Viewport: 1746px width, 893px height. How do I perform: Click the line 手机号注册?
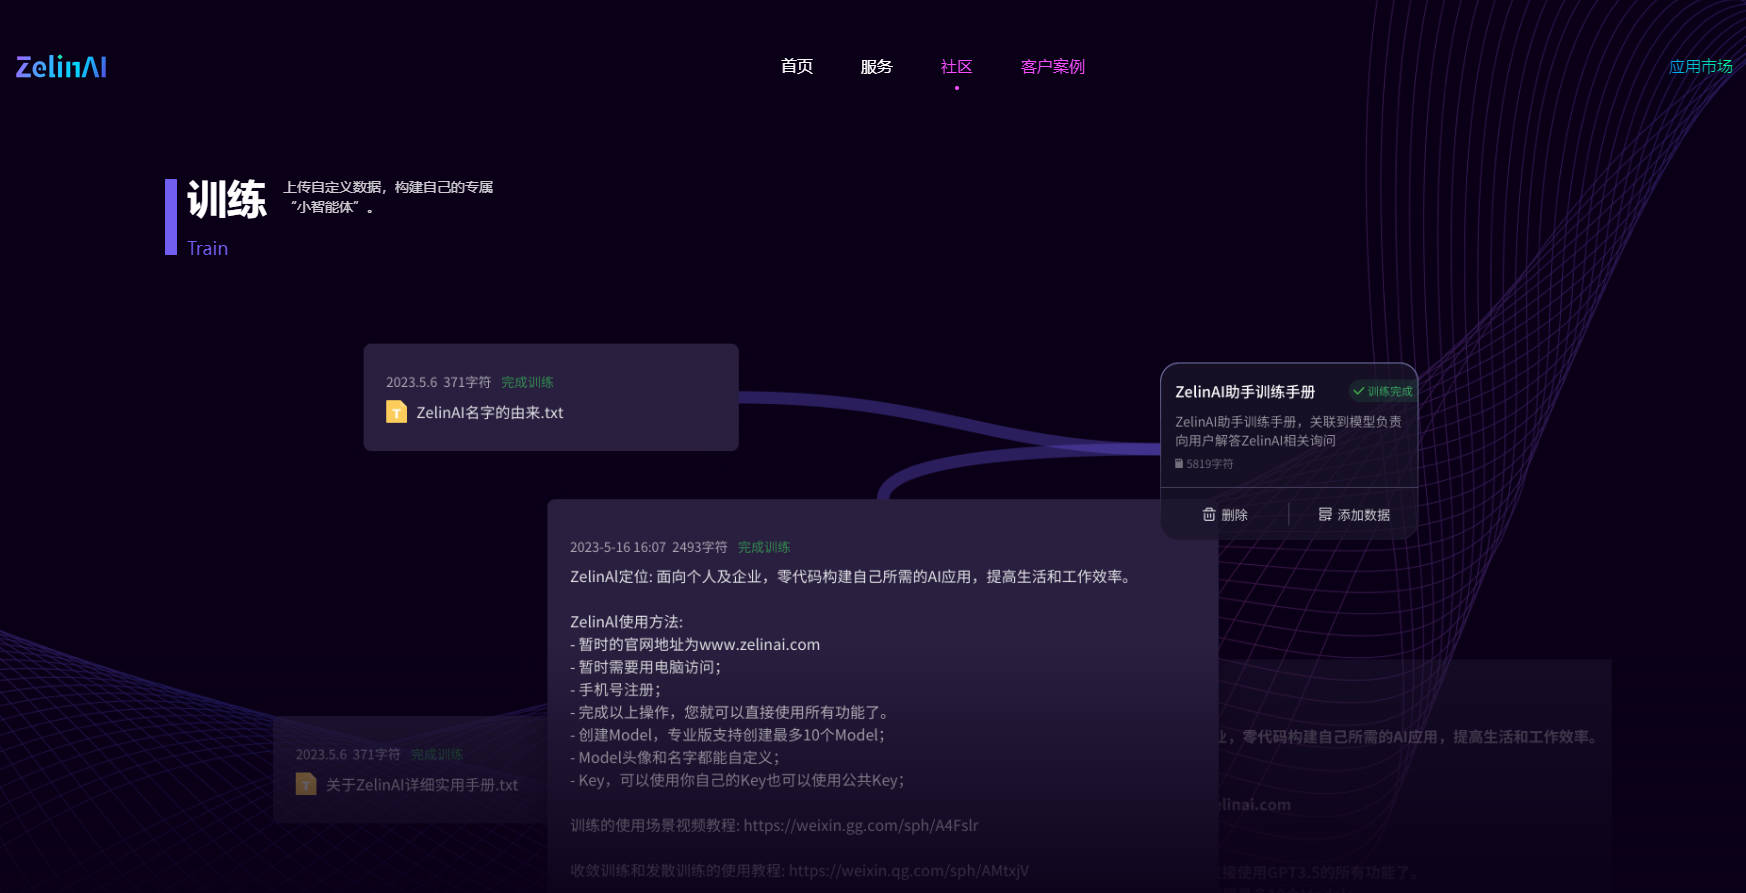coord(616,690)
